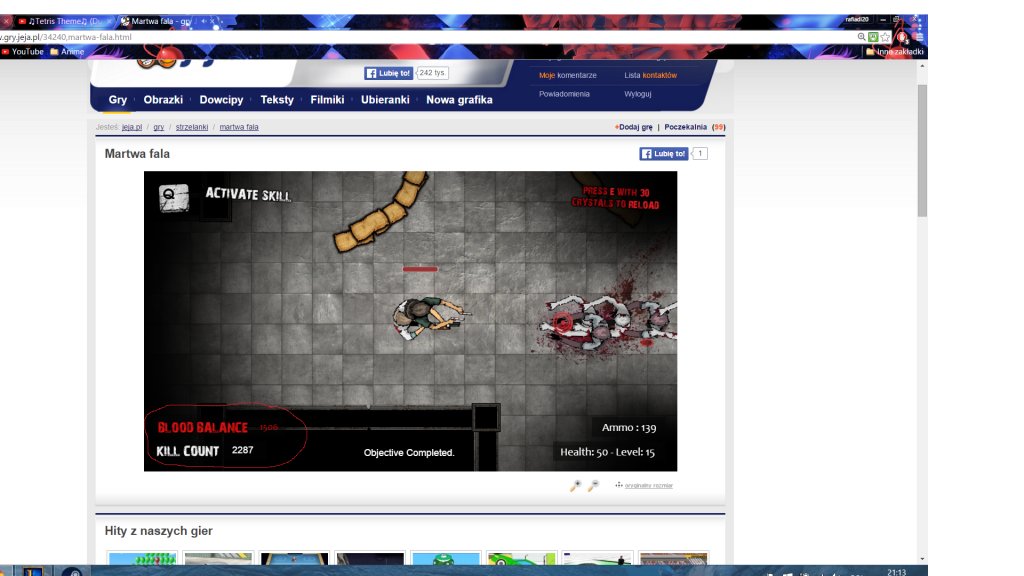
Task: Click the martwa fala breadcrumb link
Action: (x=239, y=127)
